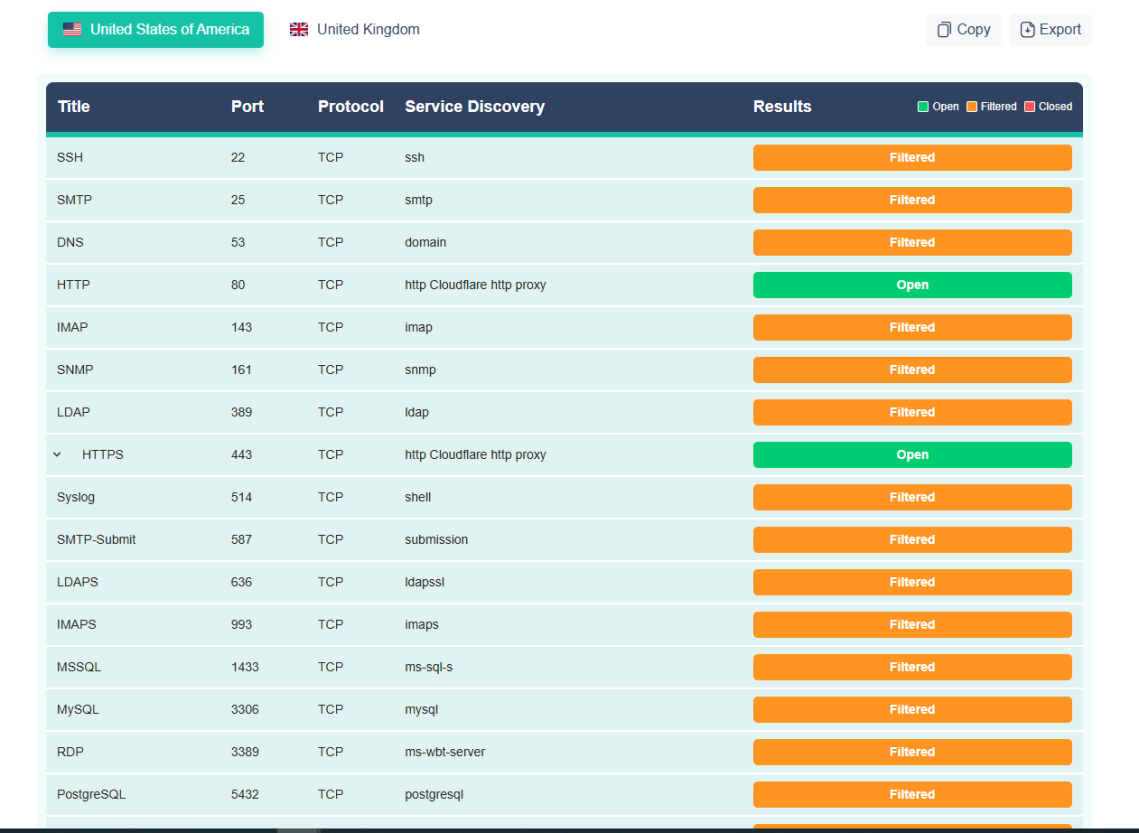The width and height of the screenshot is (1139, 833).
Task: Click the red Closed legend swatch
Action: click(1029, 107)
